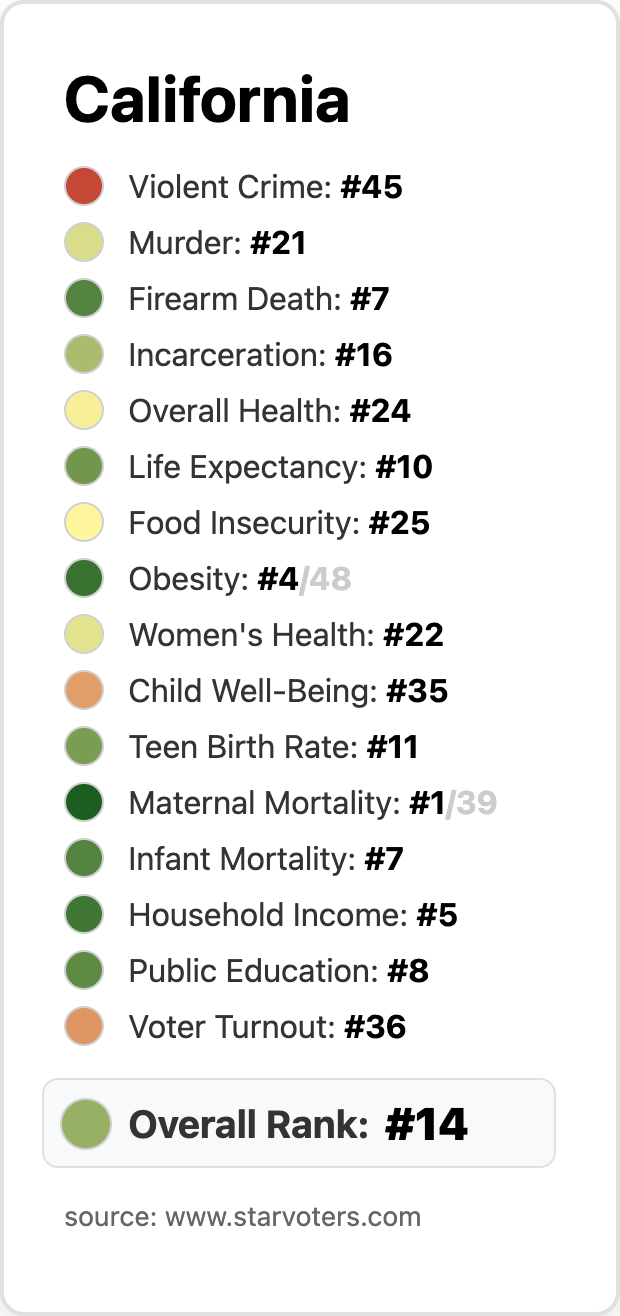Viewport: 620px width, 1316px height.
Task: Click the red Violent Crime circle
Action: coord(84,187)
